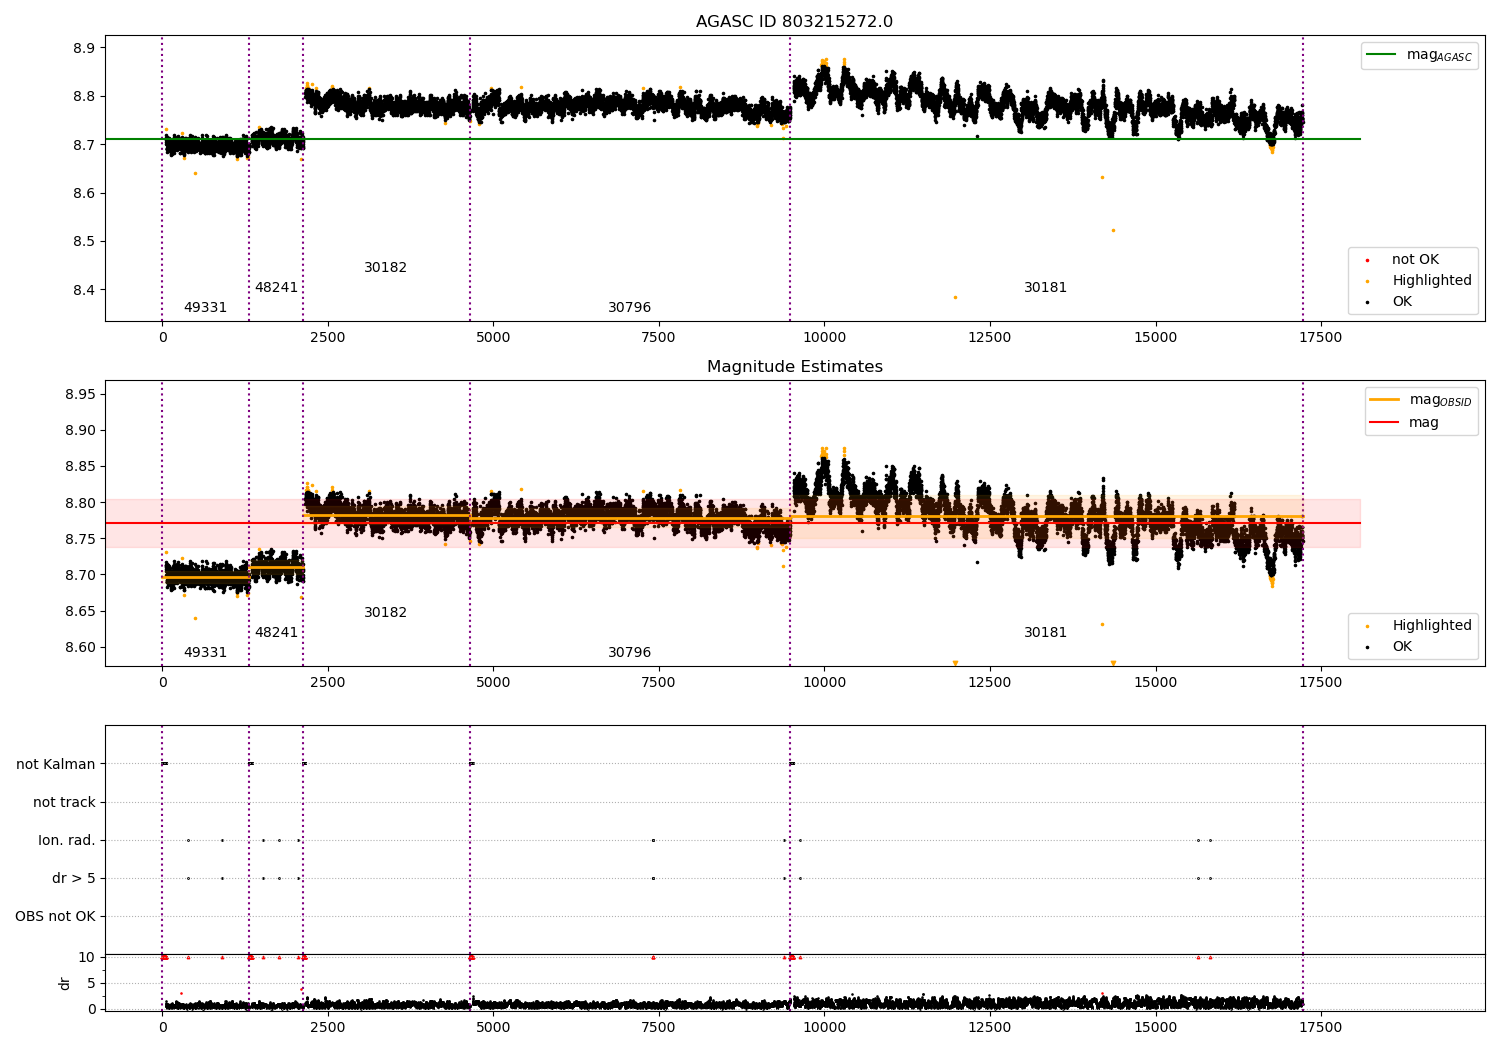The image size is (1500, 1050).
Task: Select the 'dr > 5' axis label
Action: coord(74,879)
